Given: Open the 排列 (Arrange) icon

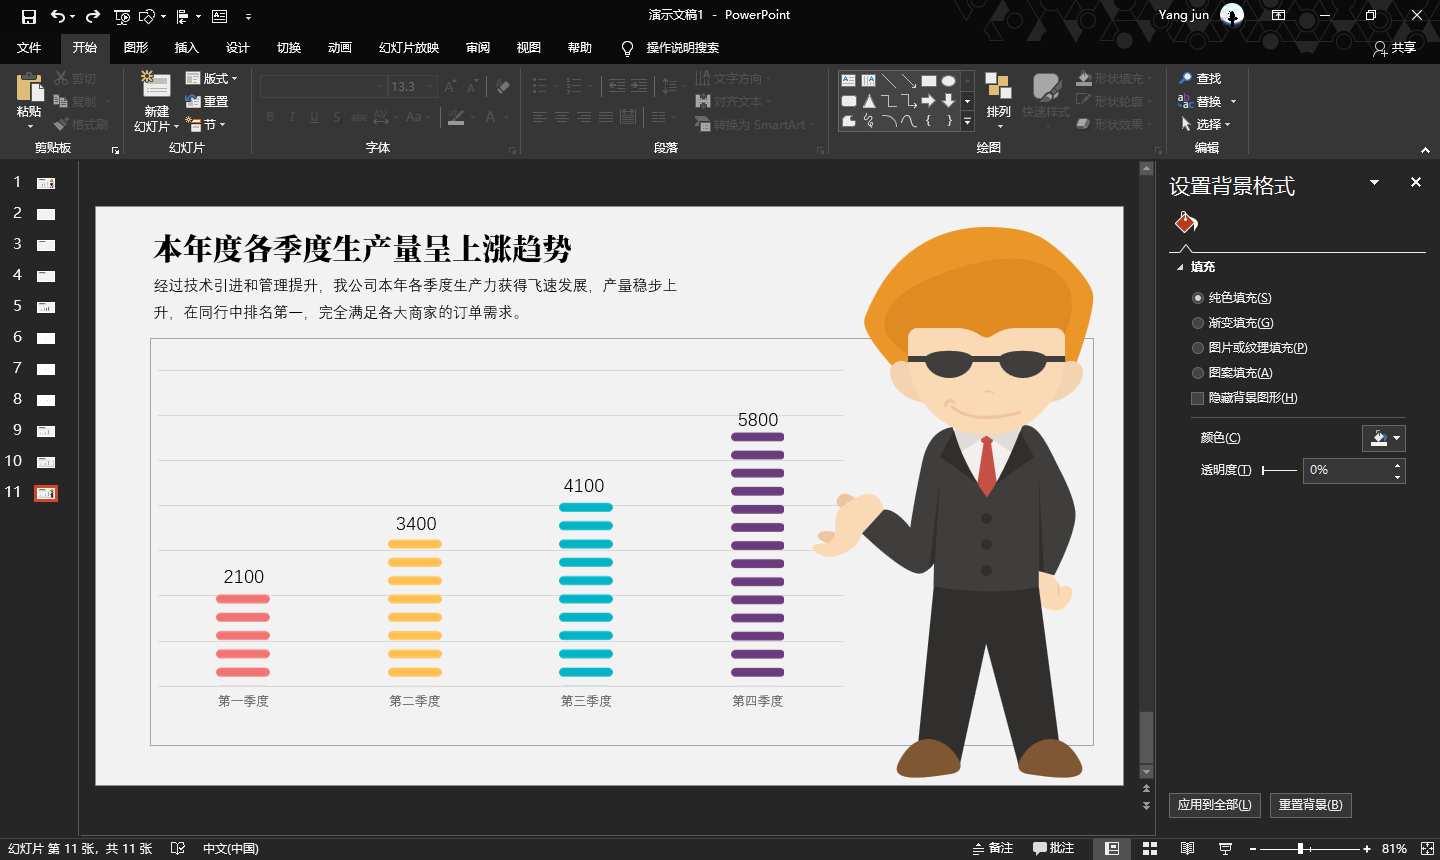Looking at the screenshot, I should click(998, 86).
